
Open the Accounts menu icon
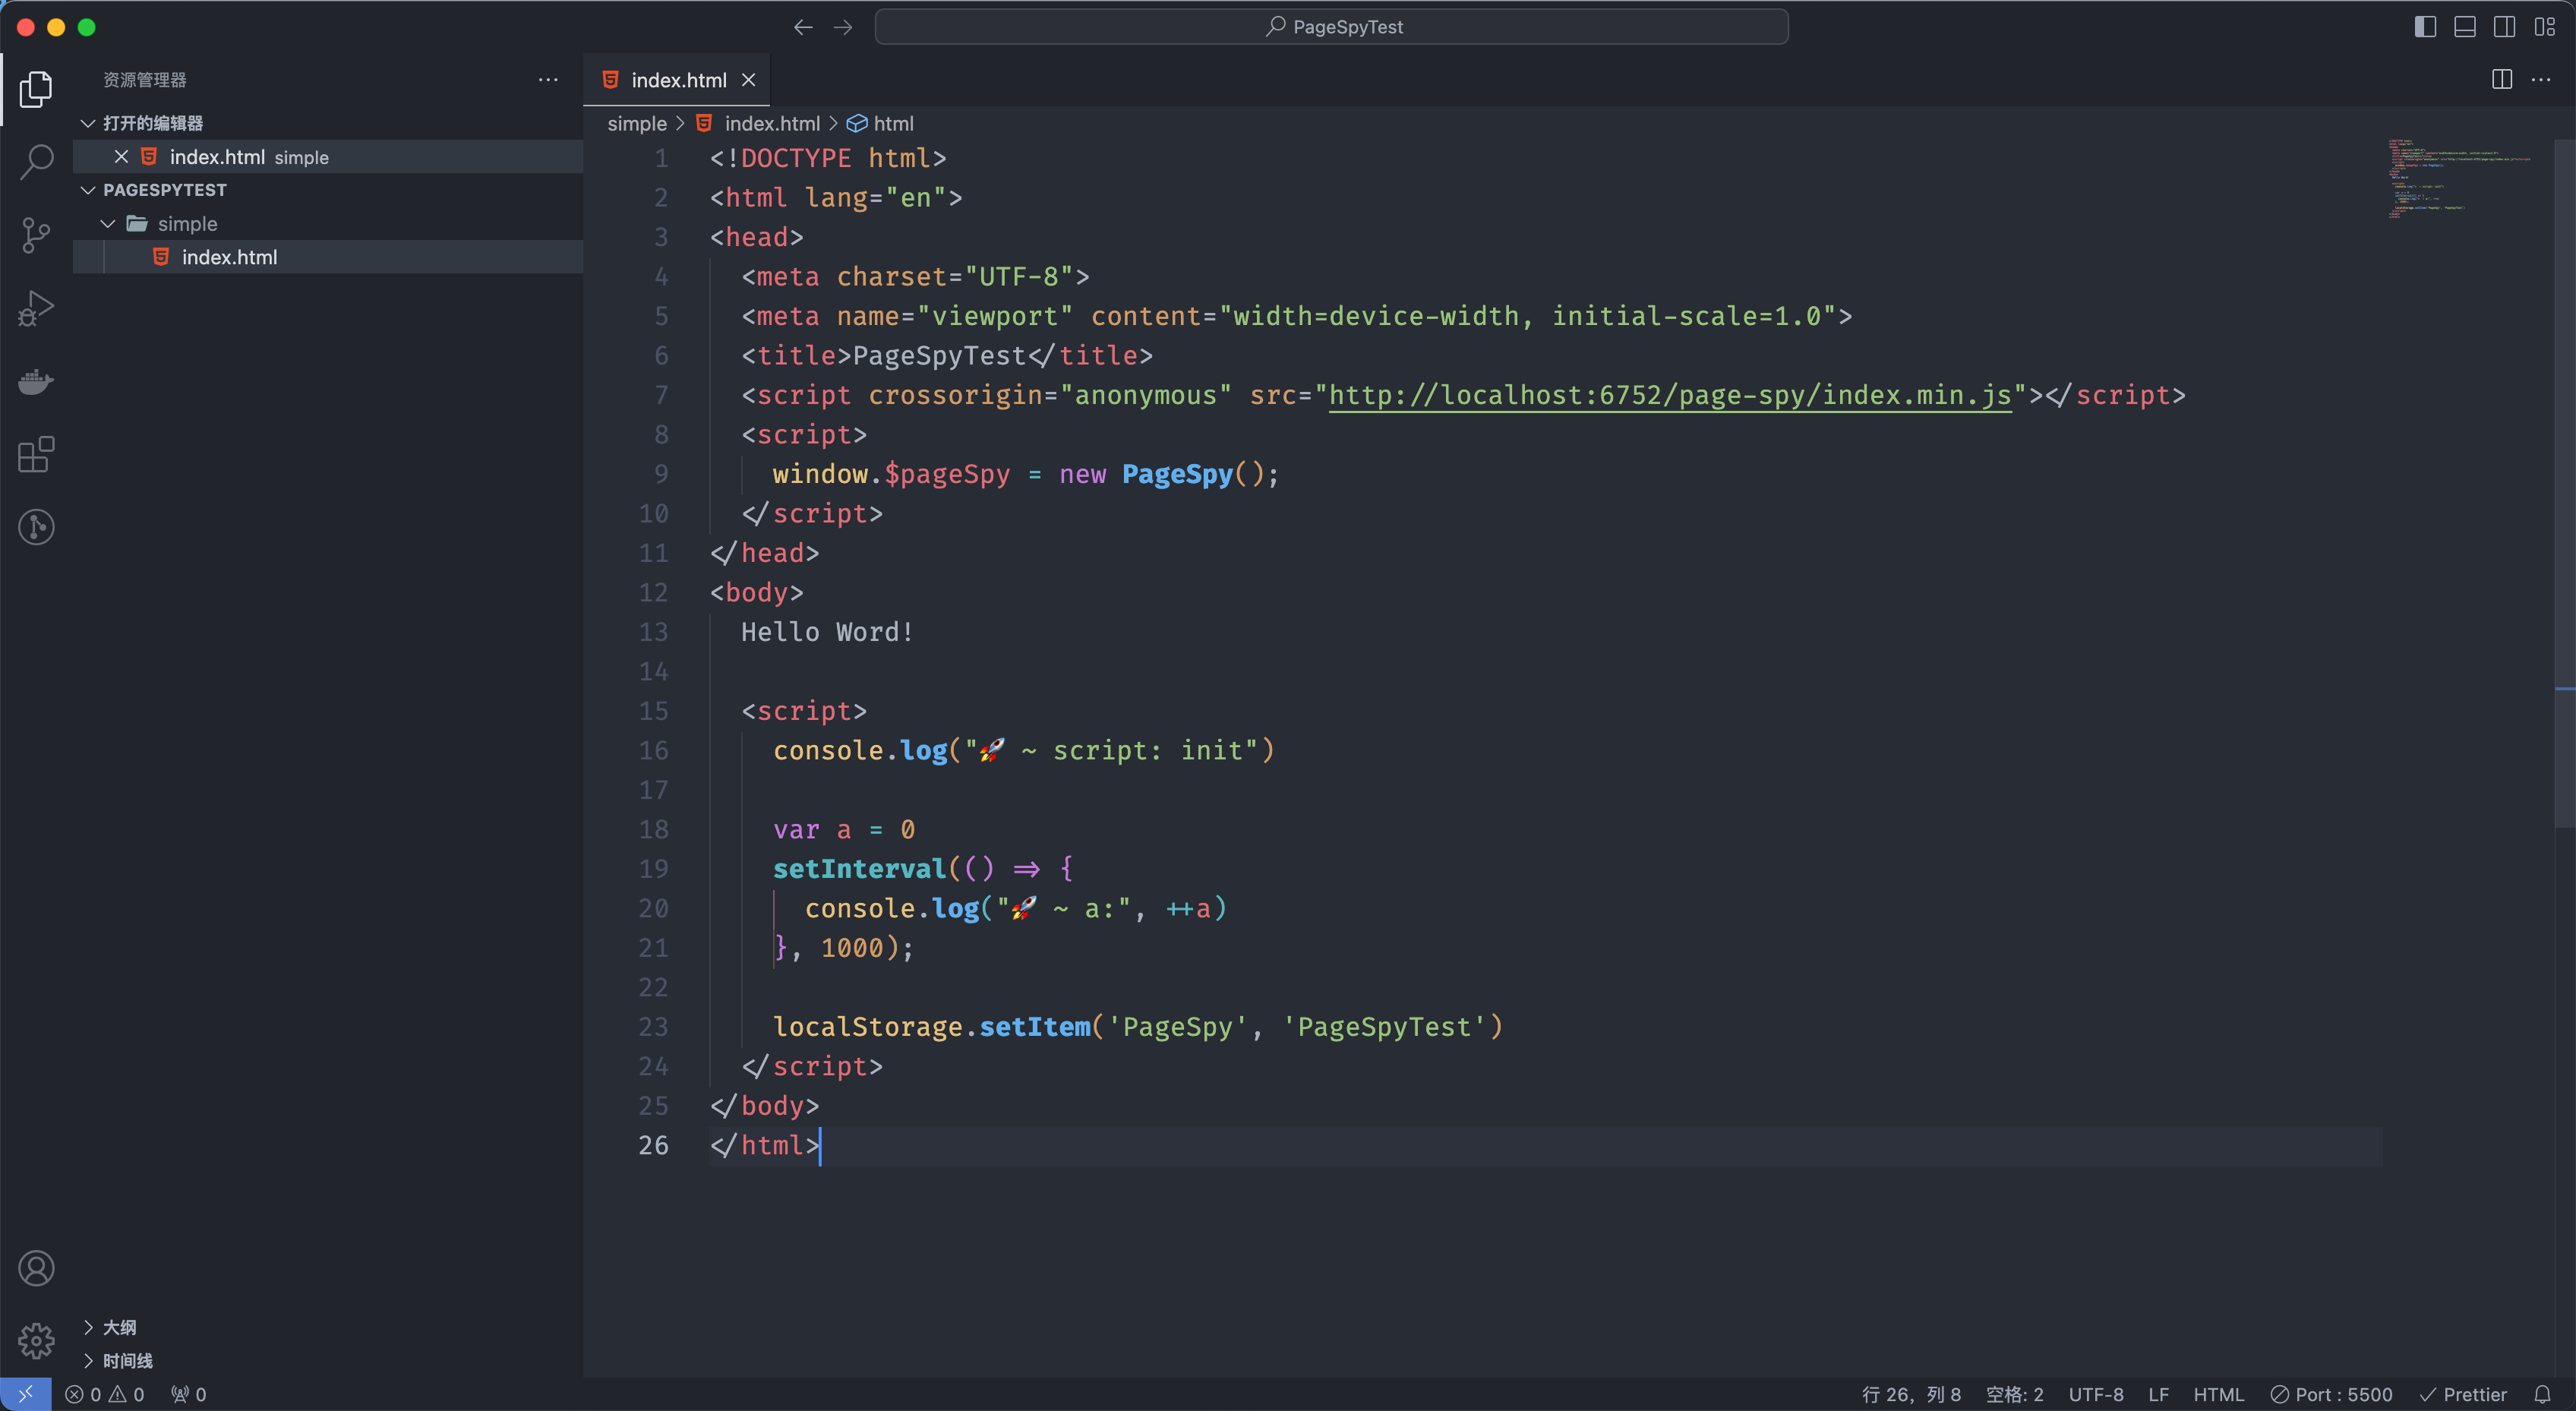coord(36,1268)
